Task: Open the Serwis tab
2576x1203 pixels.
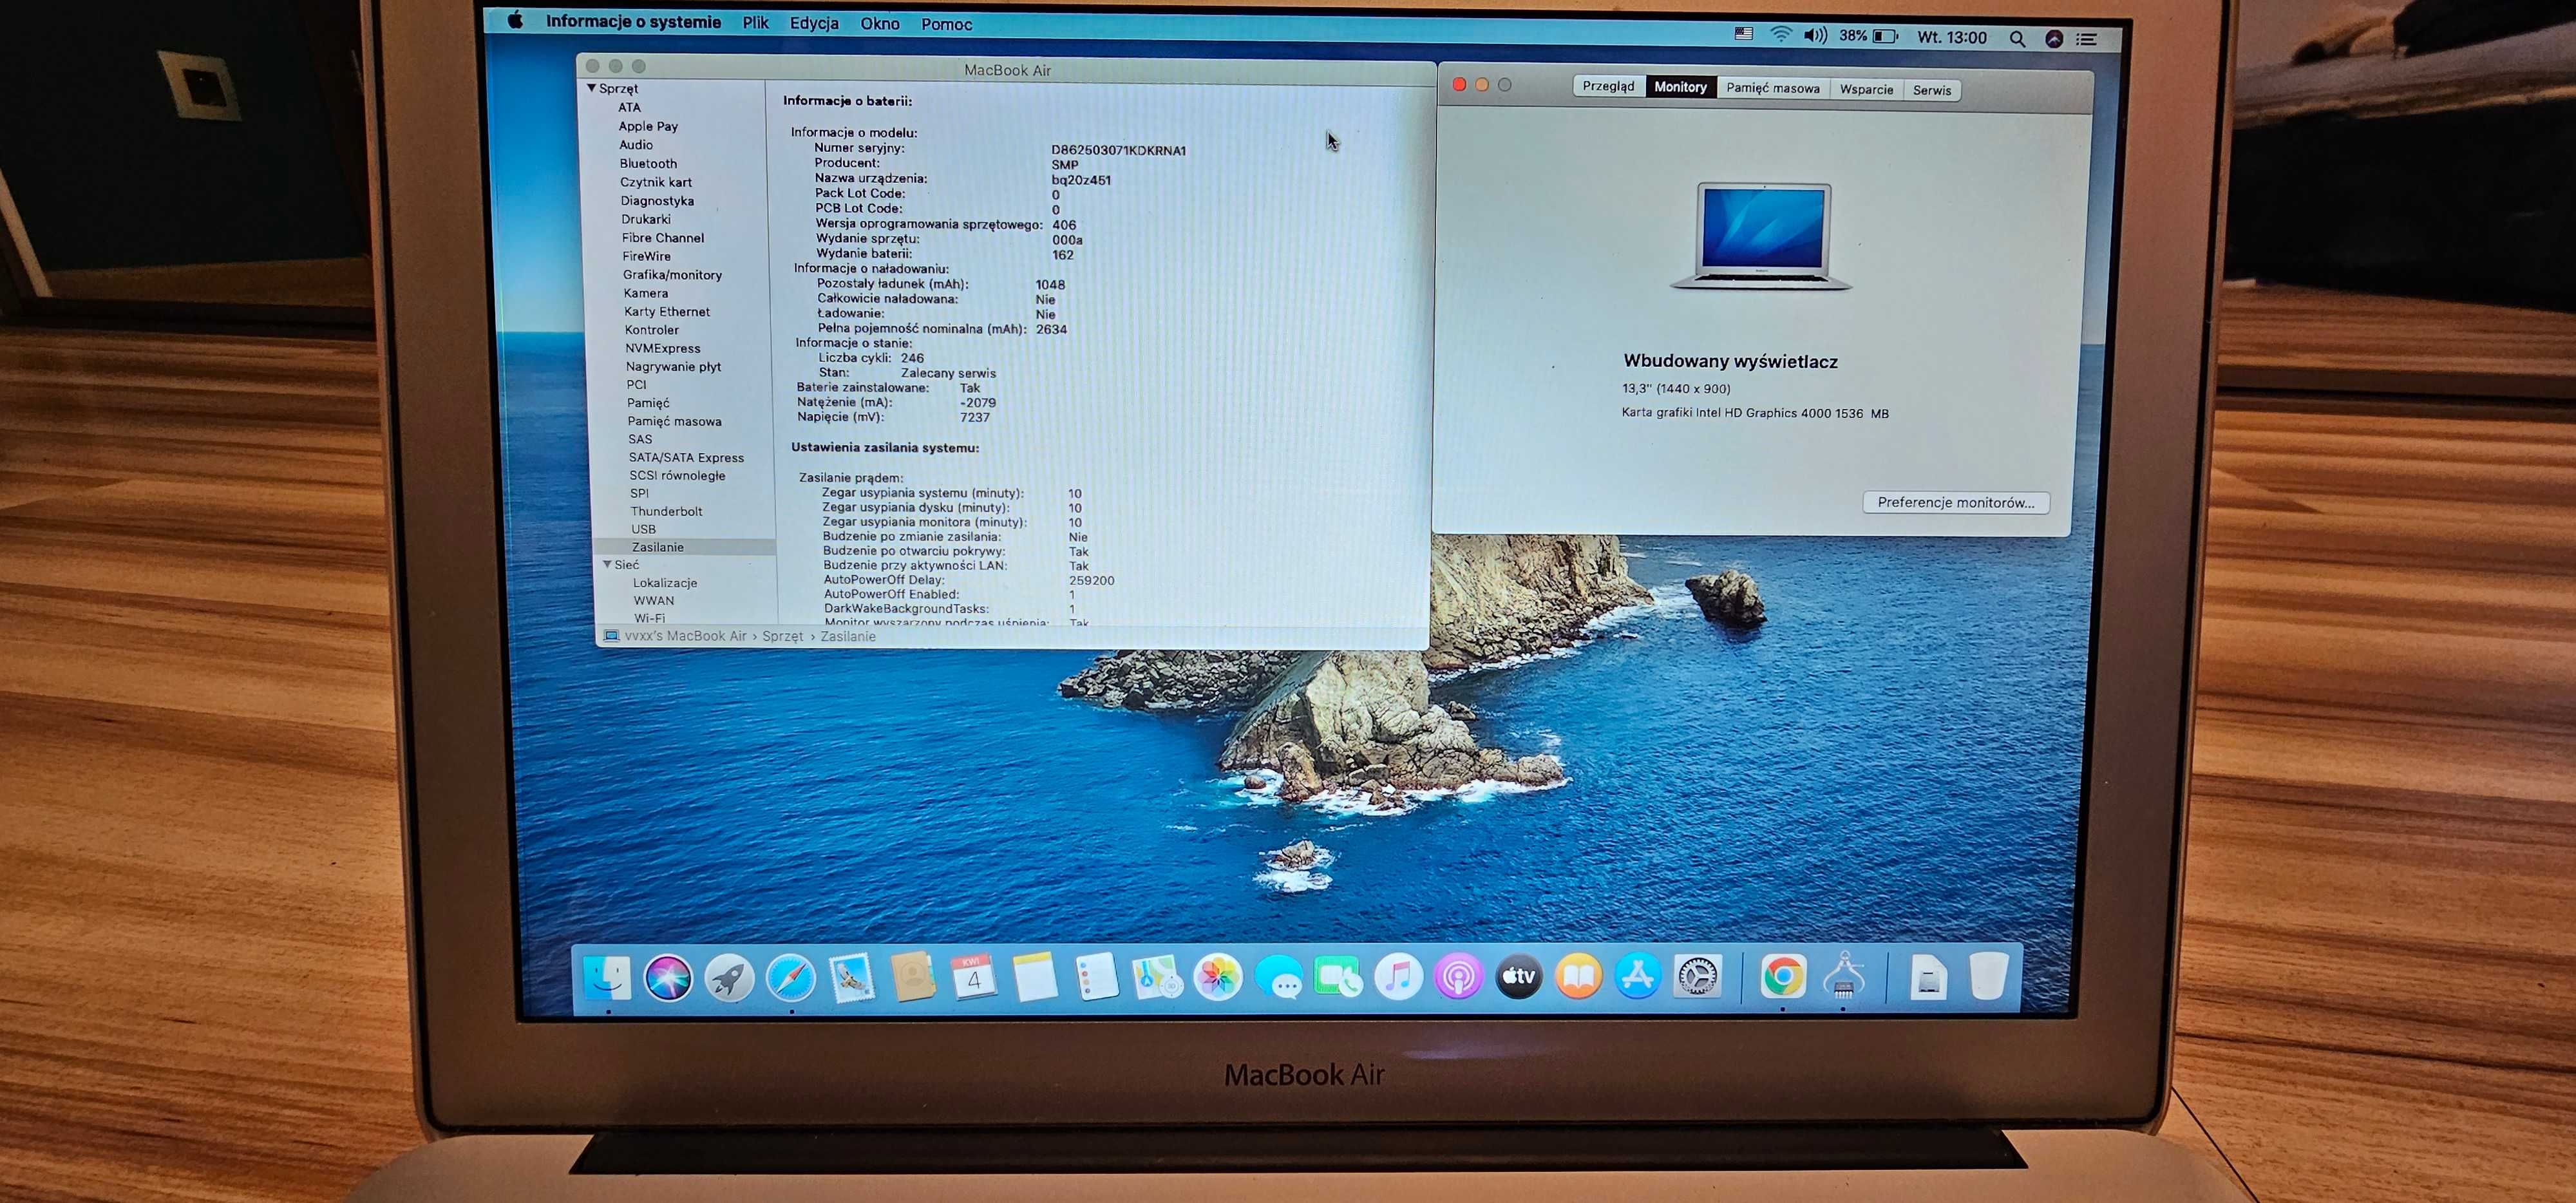Action: click(x=1932, y=90)
